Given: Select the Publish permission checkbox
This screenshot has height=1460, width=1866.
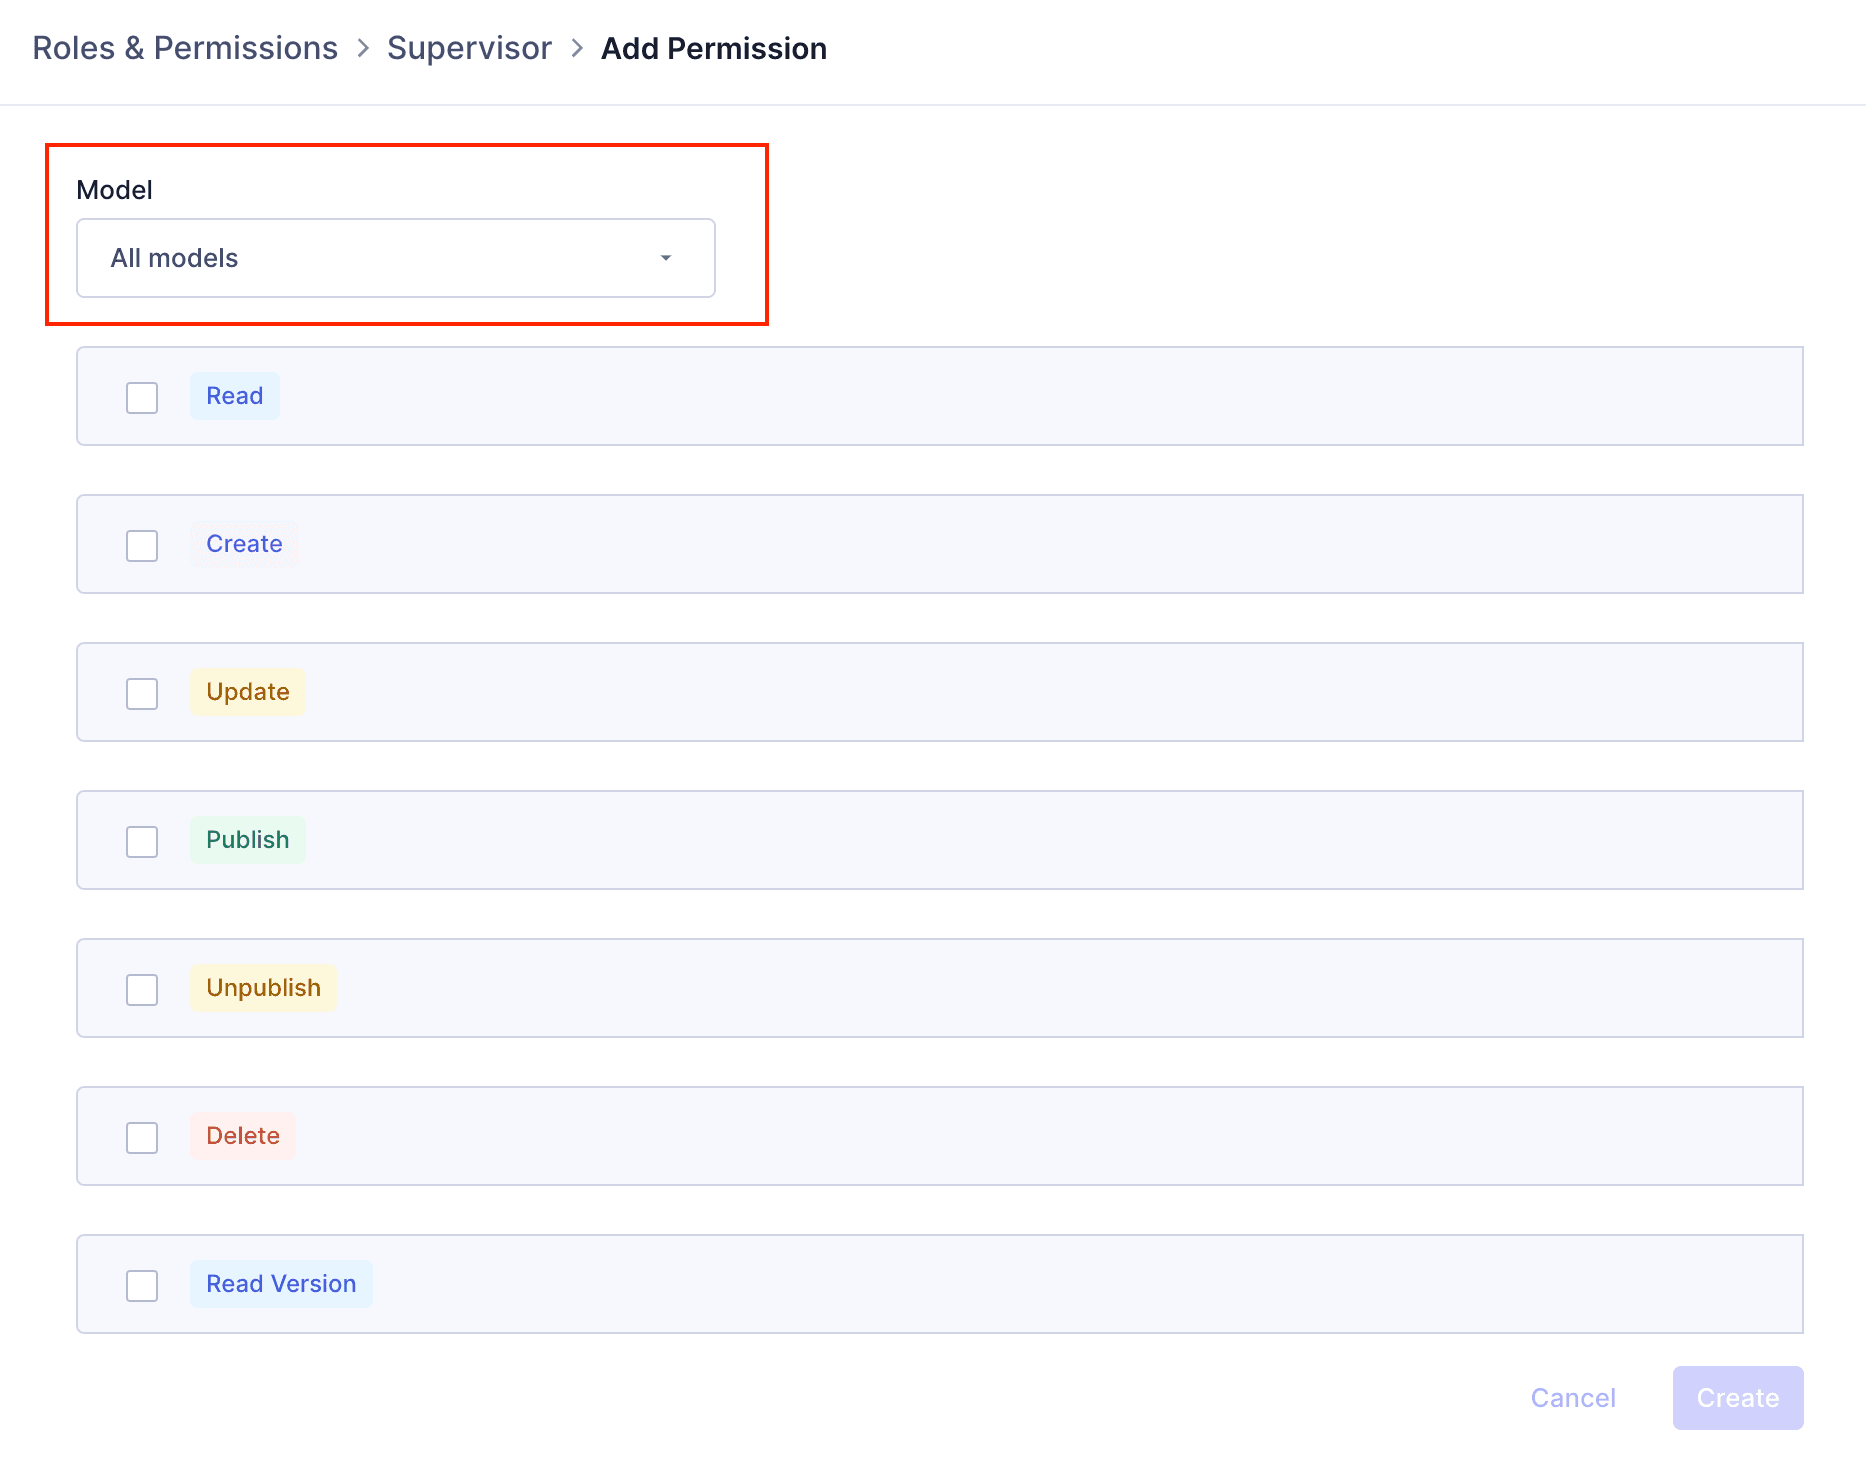Looking at the screenshot, I should click(142, 841).
